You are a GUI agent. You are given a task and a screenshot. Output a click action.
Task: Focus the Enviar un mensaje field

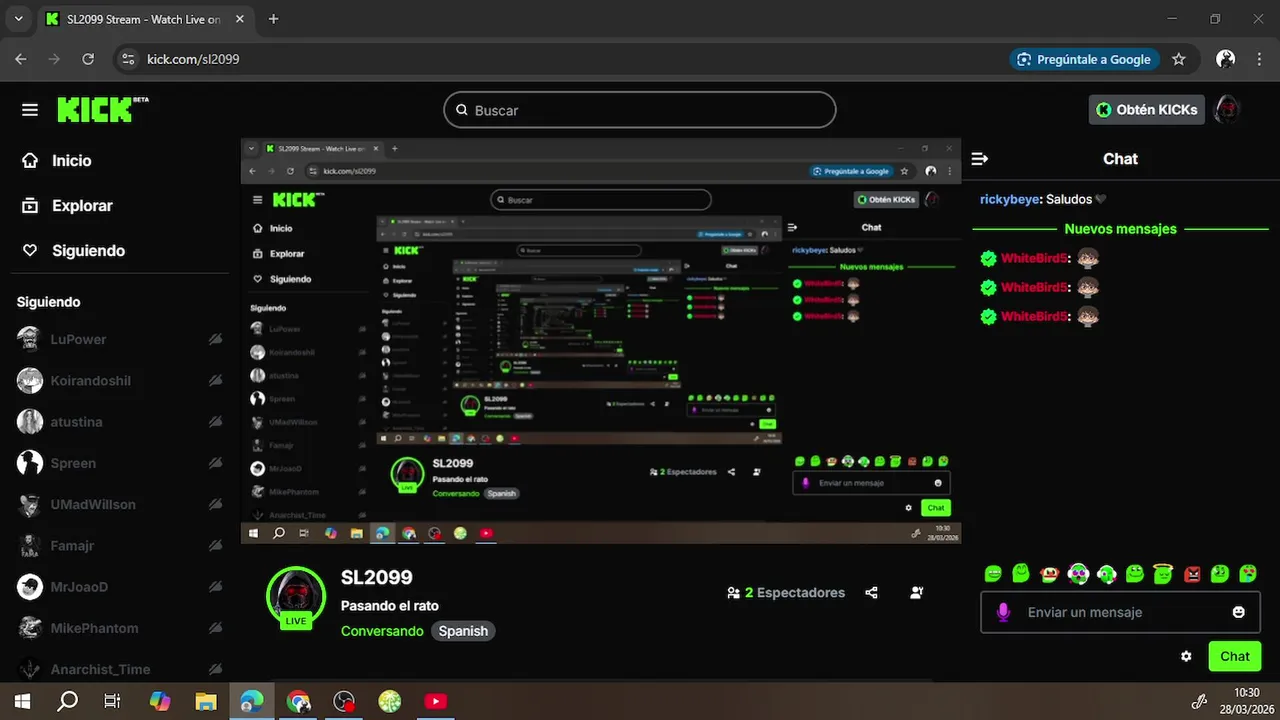pos(1120,612)
